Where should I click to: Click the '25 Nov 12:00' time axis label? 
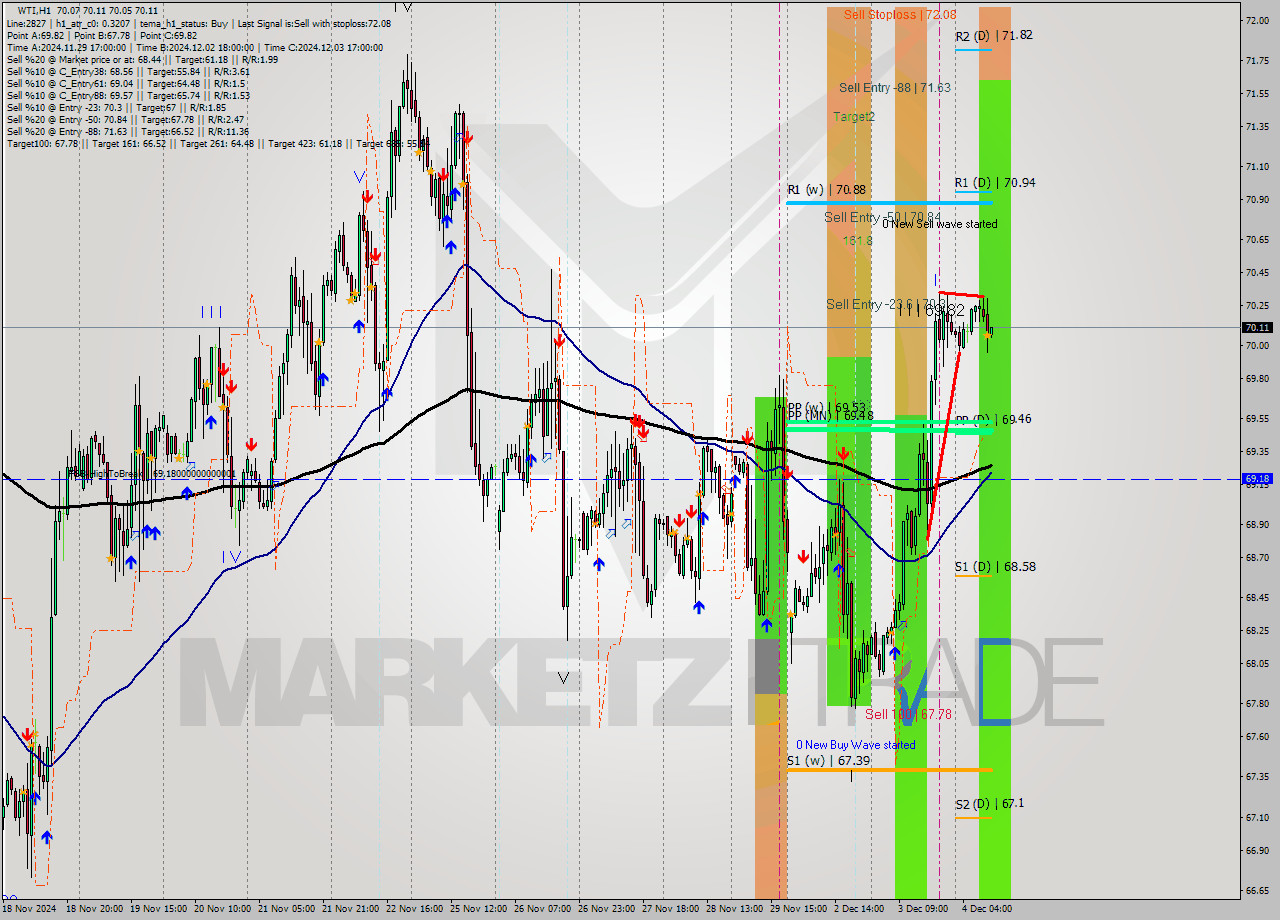point(477,909)
